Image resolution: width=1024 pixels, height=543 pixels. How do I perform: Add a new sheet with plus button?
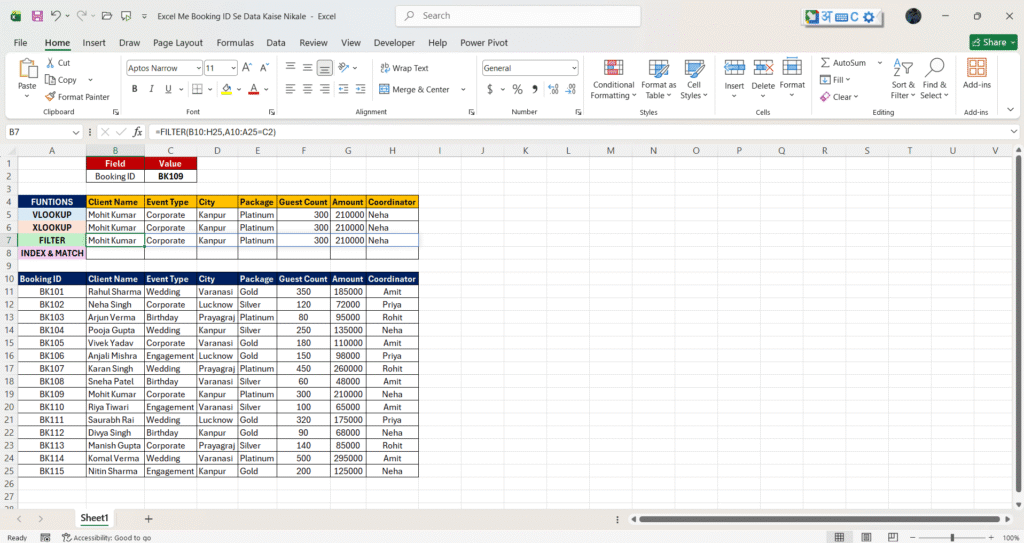pos(148,519)
